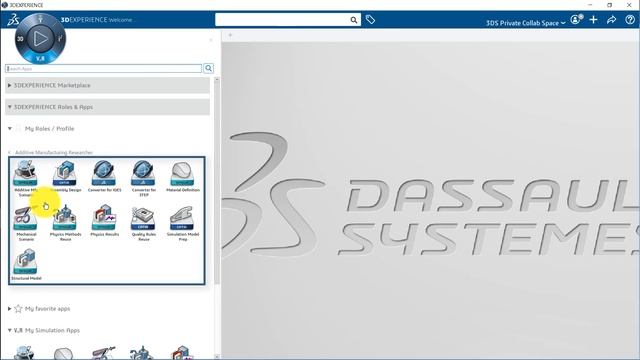Image resolution: width=640 pixels, height=360 pixels.
Task: Click the favorite apps star icon
Action: point(18,309)
